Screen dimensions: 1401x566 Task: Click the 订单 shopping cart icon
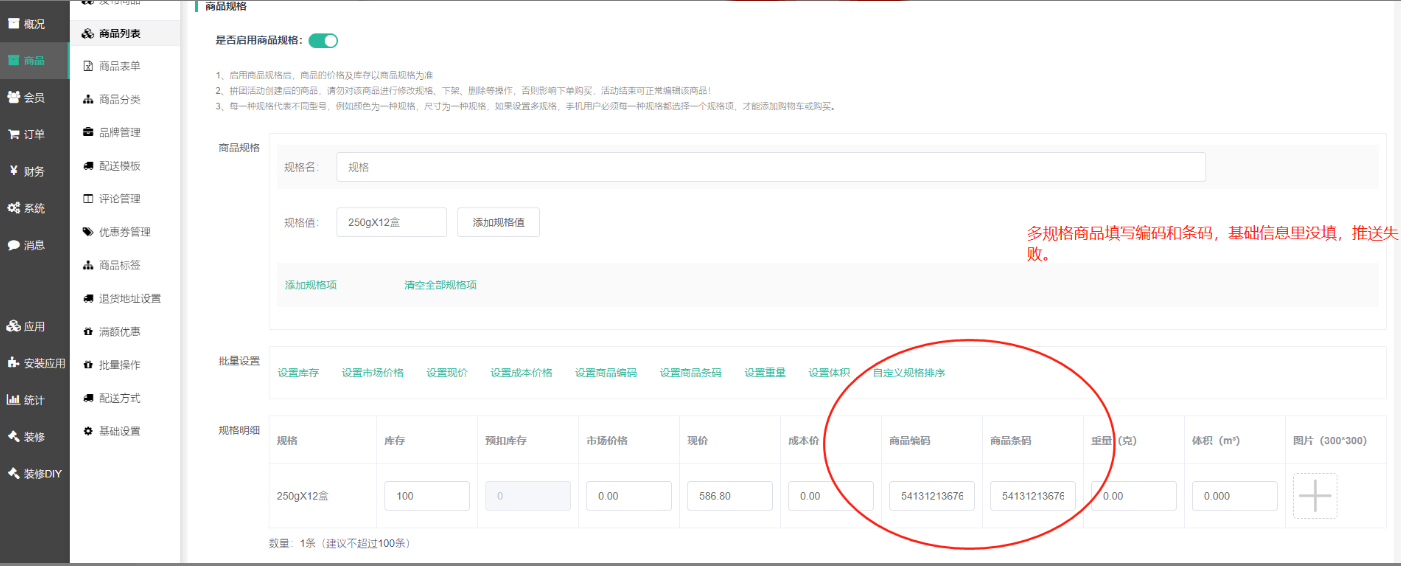click(14, 134)
